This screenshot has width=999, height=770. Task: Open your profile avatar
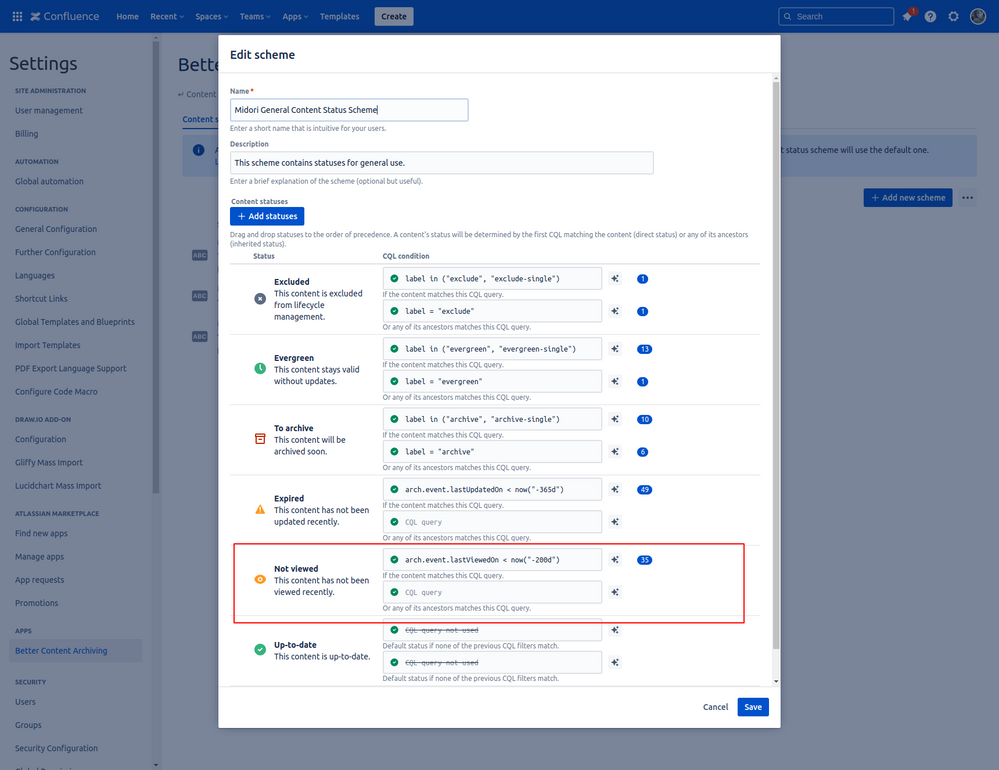(978, 16)
